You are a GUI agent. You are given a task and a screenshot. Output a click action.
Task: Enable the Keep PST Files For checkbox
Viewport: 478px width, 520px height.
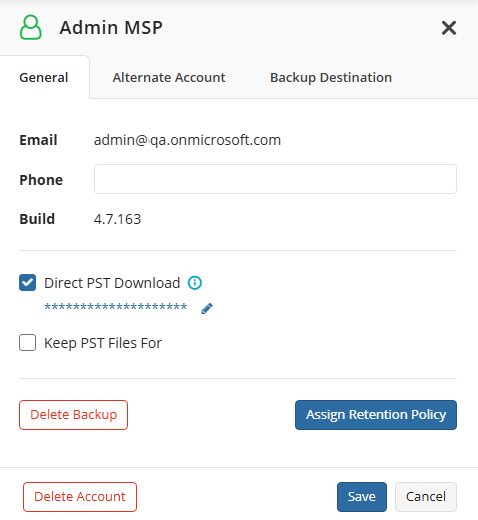[27, 343]
